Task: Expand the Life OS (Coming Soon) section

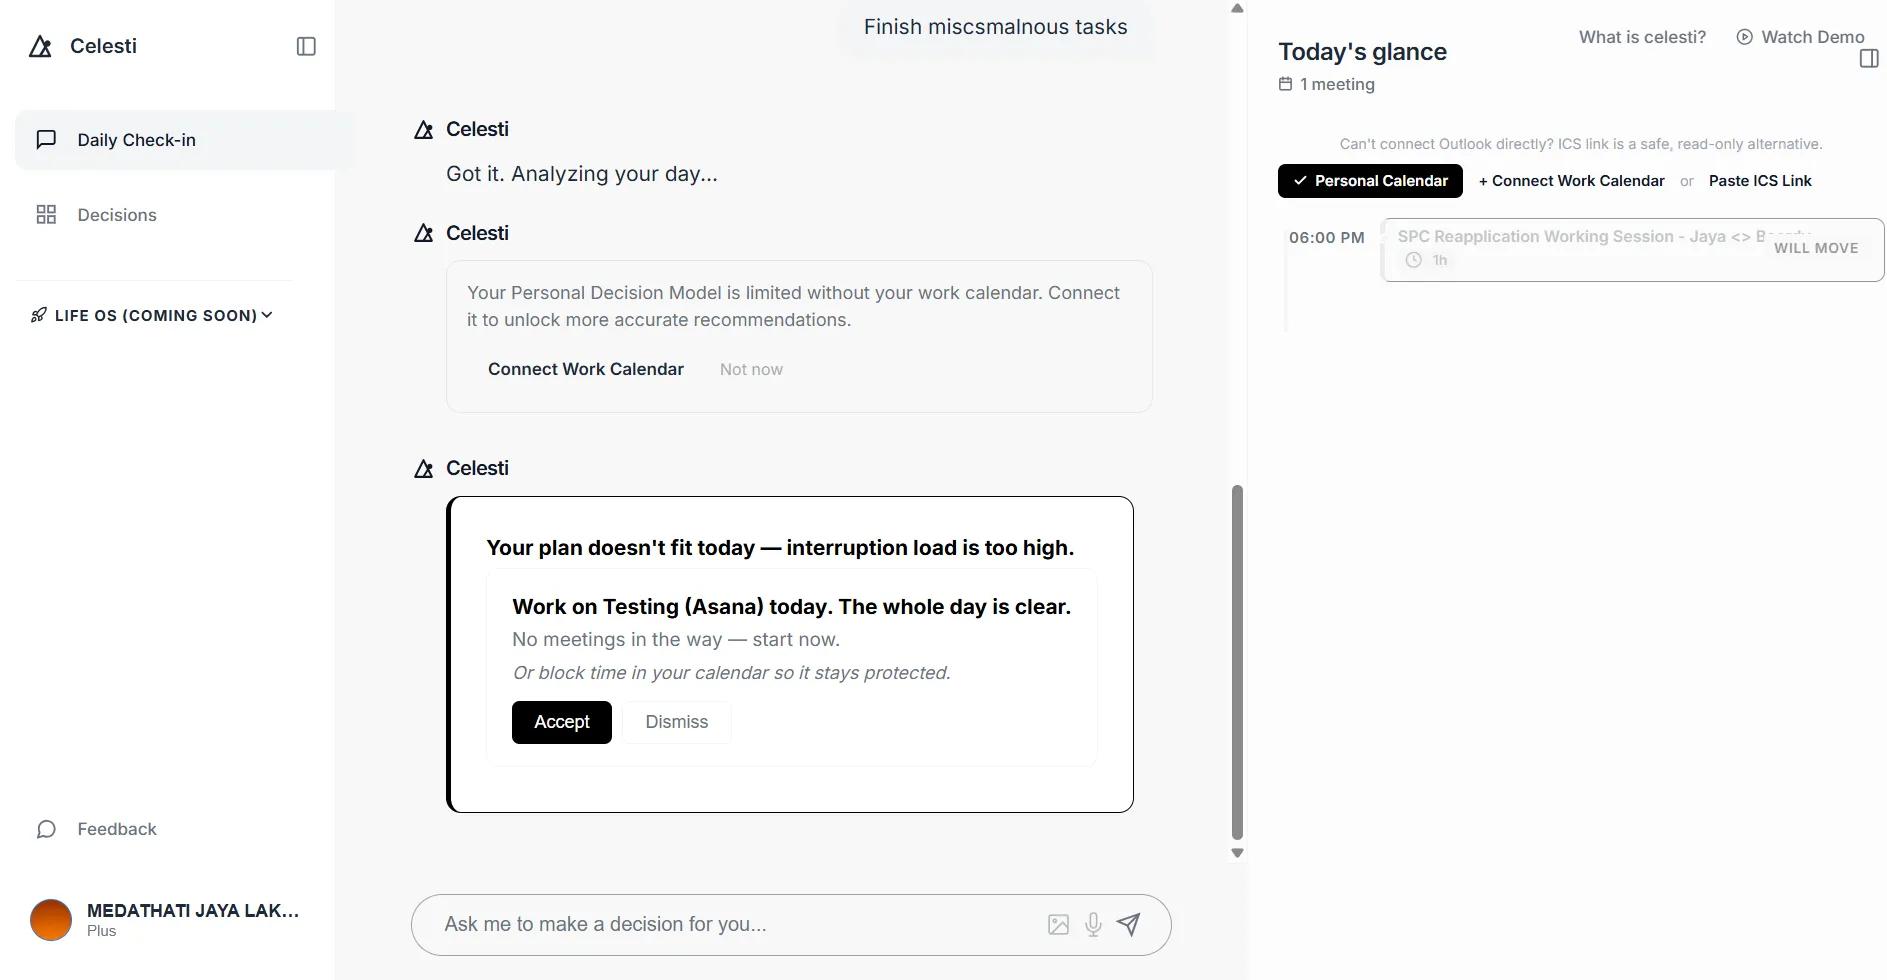Action: click(x=151, y=315)
